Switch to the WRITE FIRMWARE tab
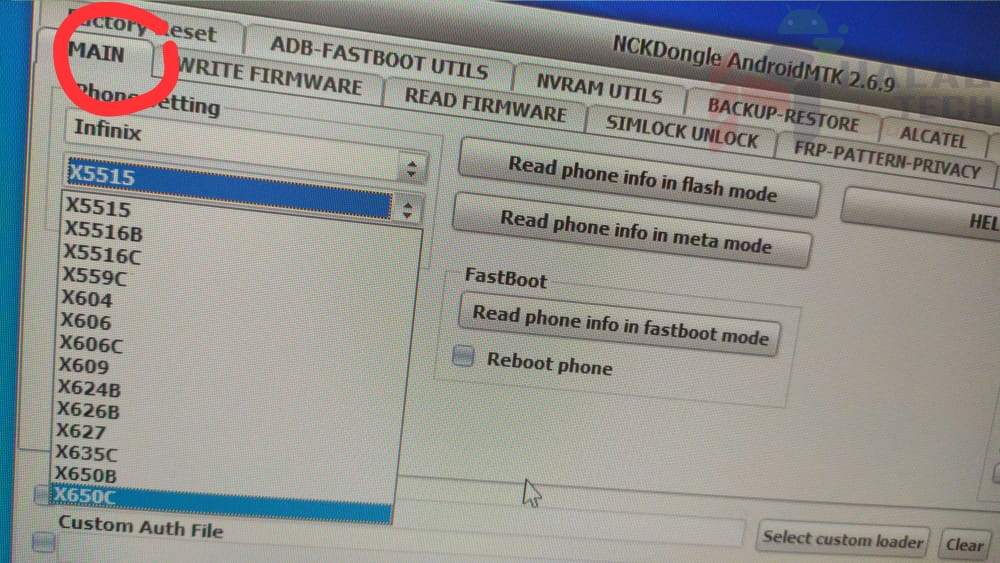This screenshot has height=563, width=1000. pyautogui.click(x=268, y=78)
